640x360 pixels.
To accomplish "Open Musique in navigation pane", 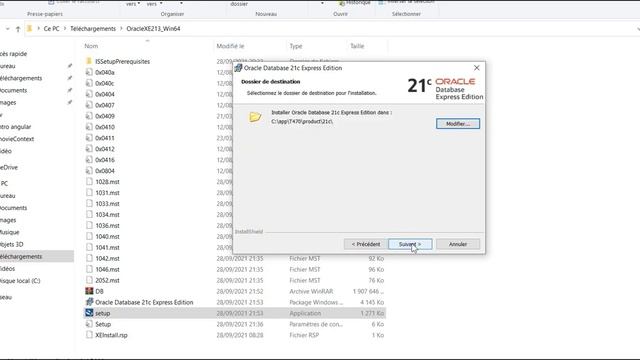I will 9,232.
